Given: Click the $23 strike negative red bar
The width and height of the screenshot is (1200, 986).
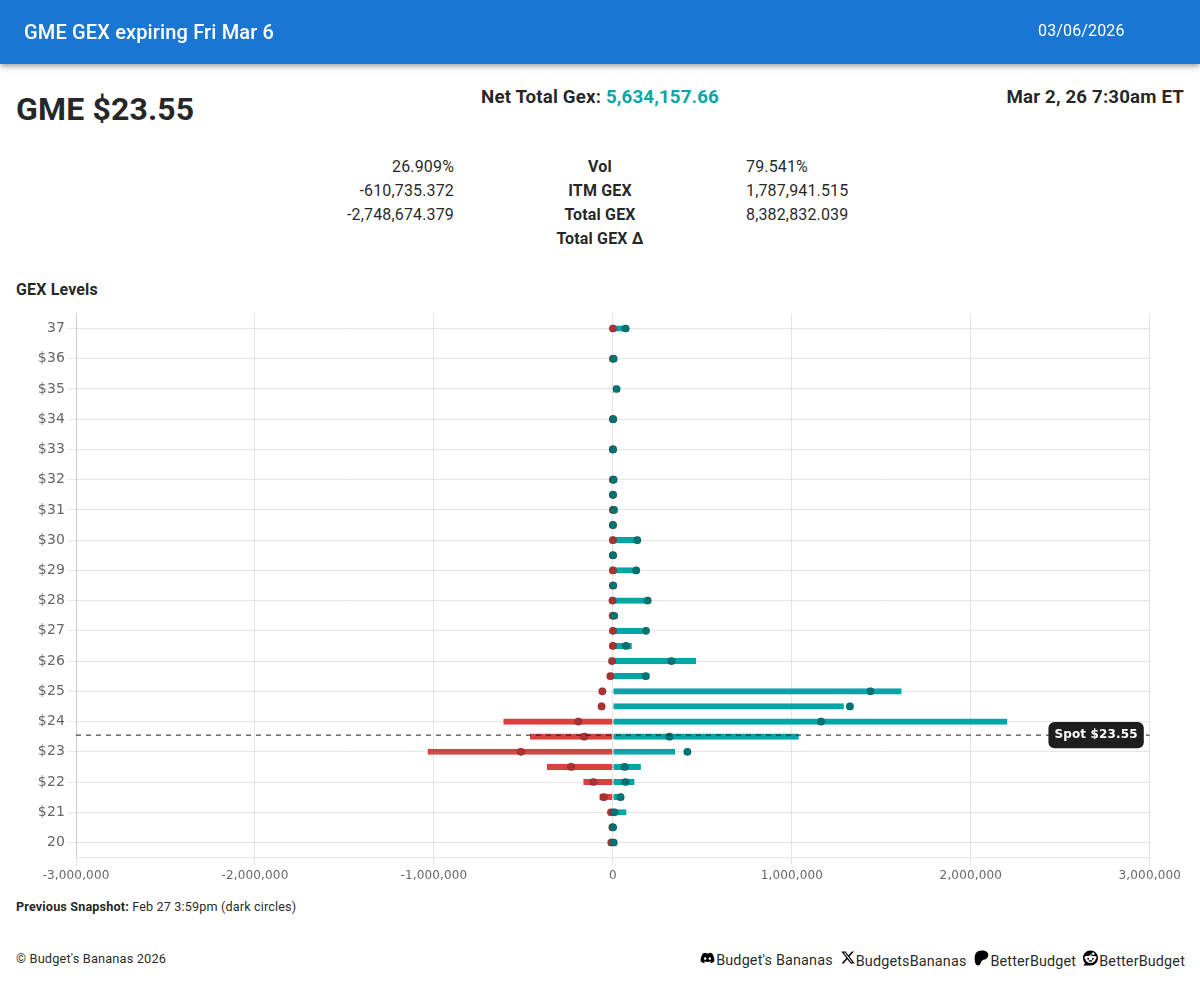Looking at the screenshot, I should pos(520,751).
